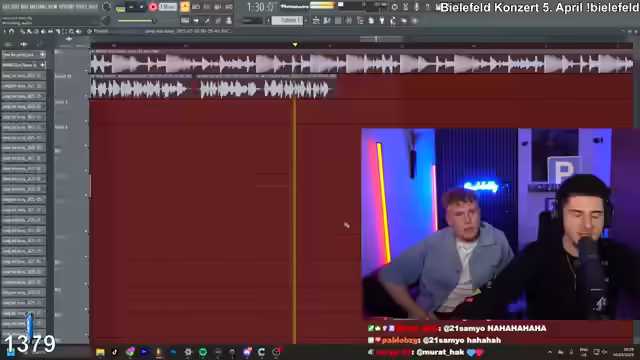640x360 pixels.
Task: Open the Settings gear in taskbar
Action: pos(188,352)
